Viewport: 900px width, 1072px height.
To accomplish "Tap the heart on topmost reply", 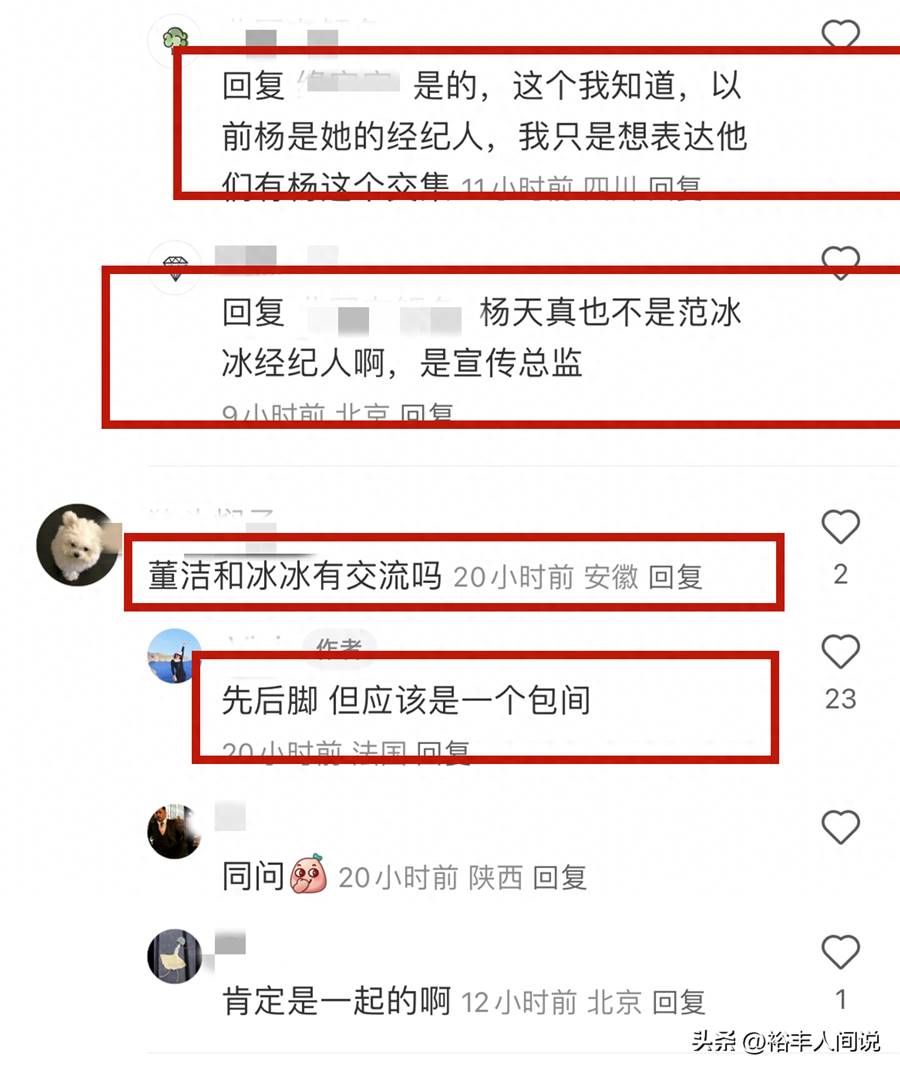I will 841,34.
